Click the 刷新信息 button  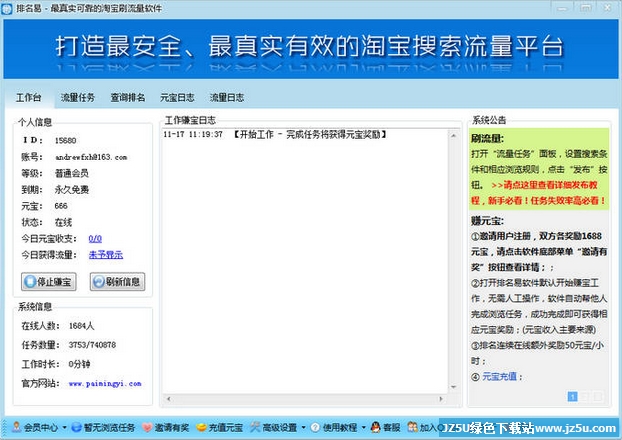(117, 282)
